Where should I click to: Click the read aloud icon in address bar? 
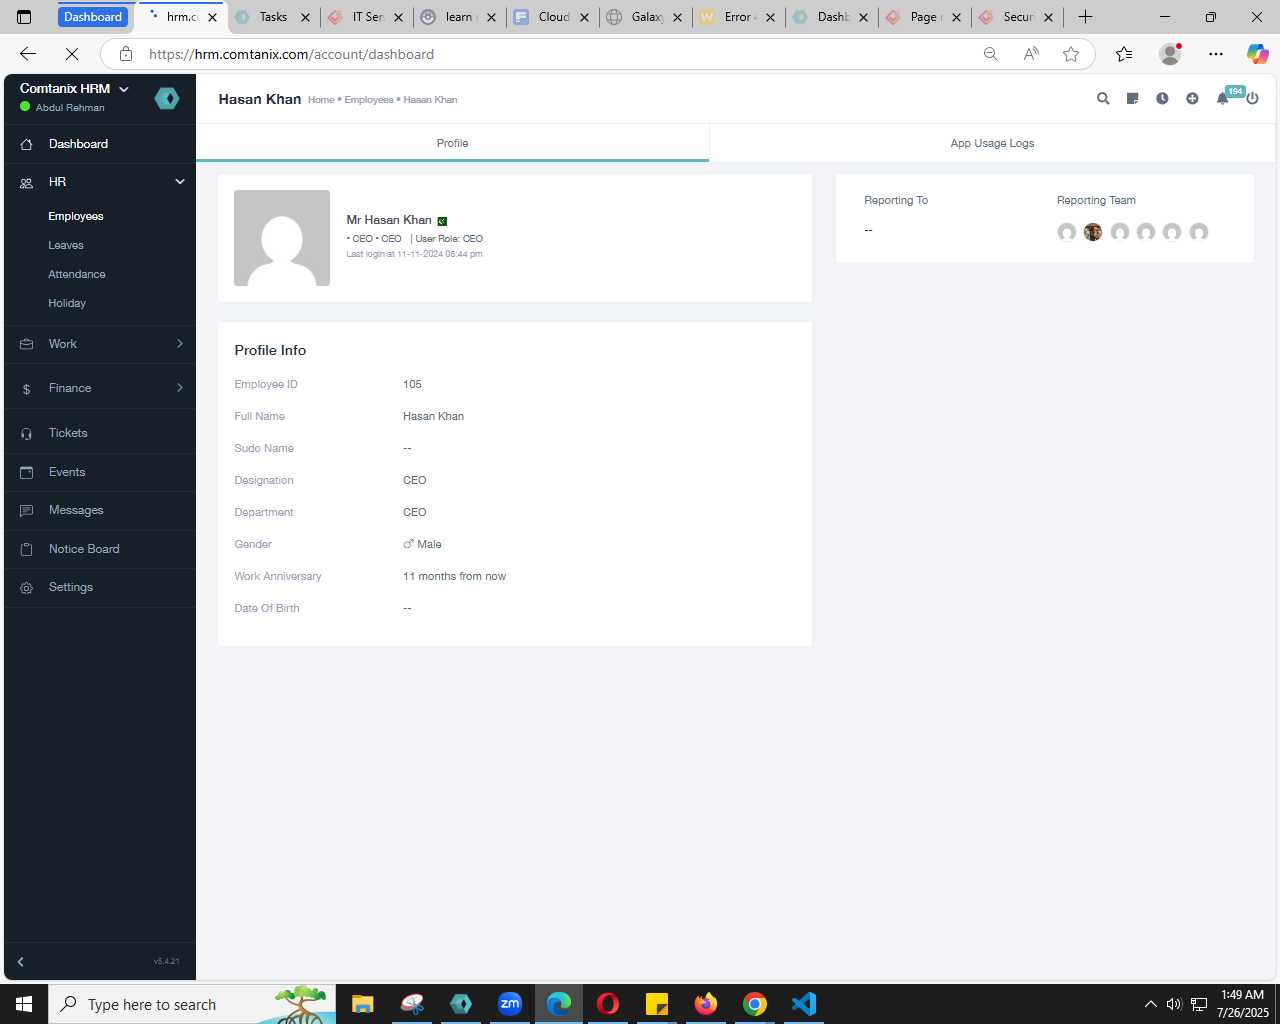pos(1031,54)
